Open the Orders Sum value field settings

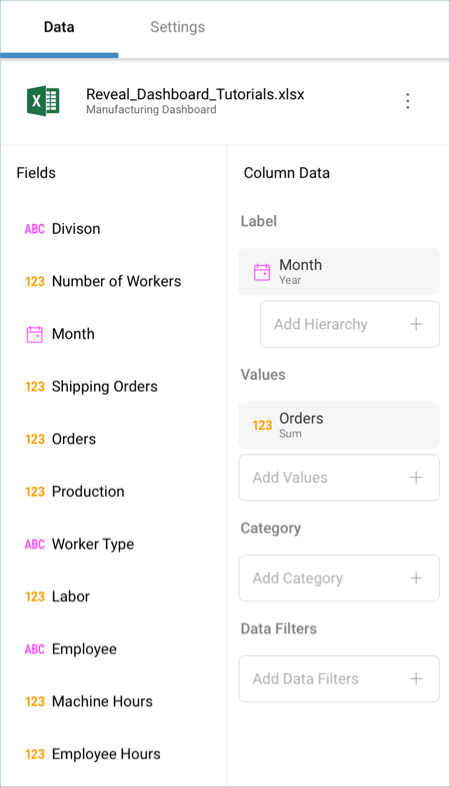coord(339,425)
